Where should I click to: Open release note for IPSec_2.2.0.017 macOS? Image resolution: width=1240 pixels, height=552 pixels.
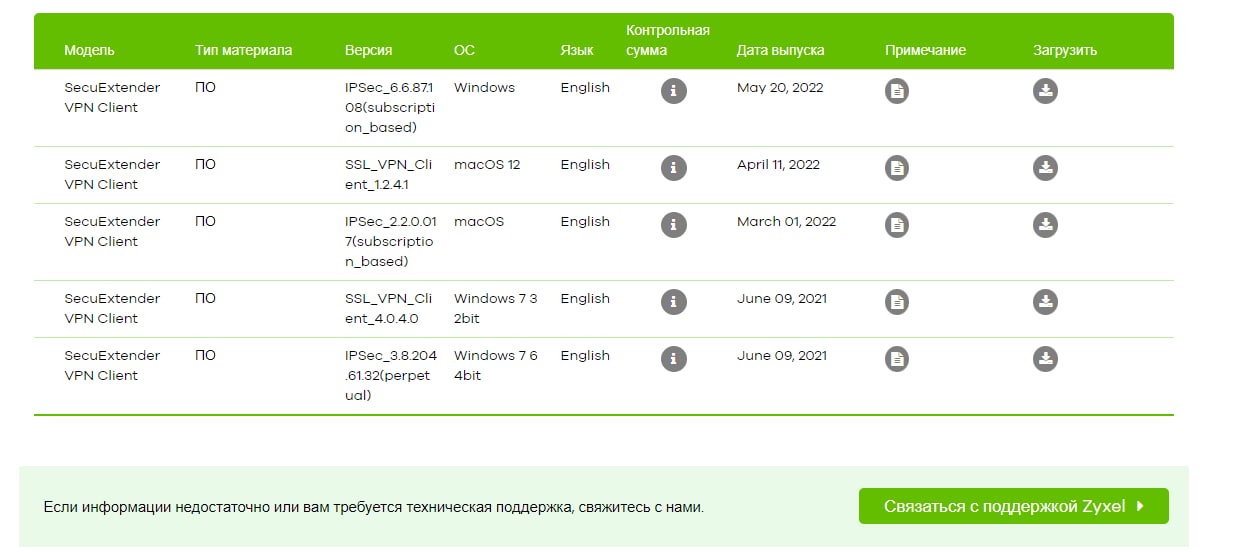(897, 225)
